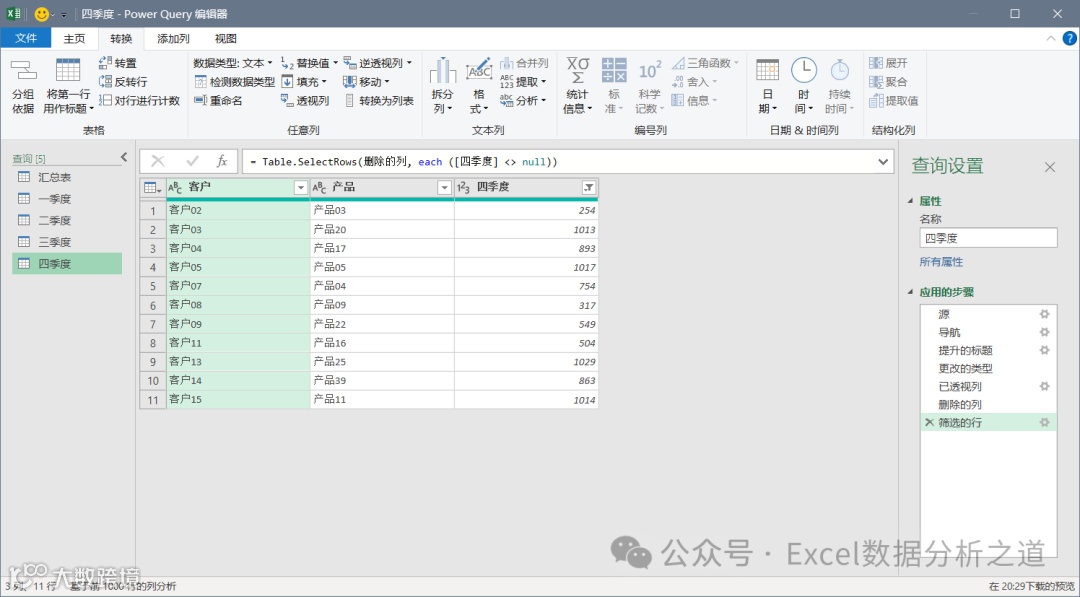The height and width of the screenshot is (597, 1080).
Task: Open the 分析 parse dropdown
Action: tap(523, 101)
